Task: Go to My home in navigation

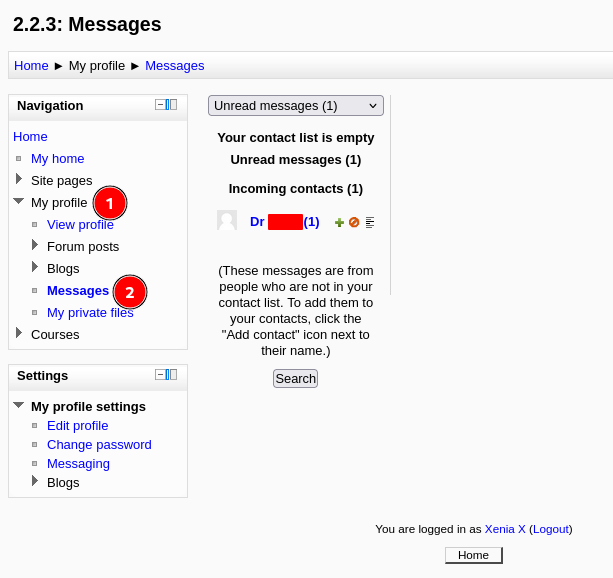Action: [57, 158]
